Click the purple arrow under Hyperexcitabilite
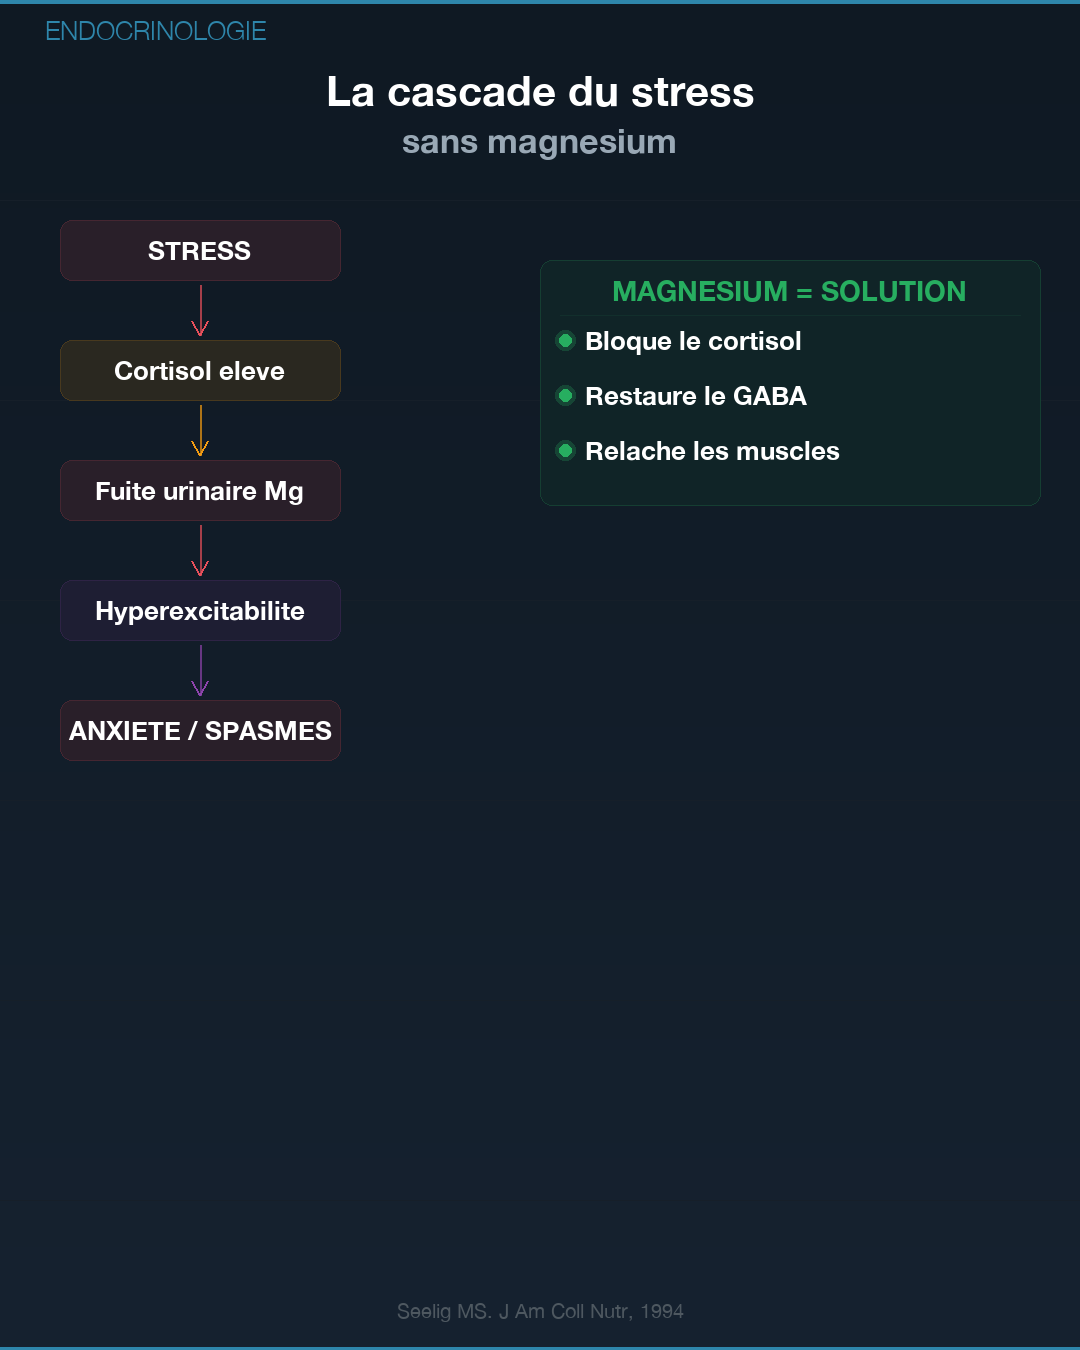 click(x=200, y=670)
